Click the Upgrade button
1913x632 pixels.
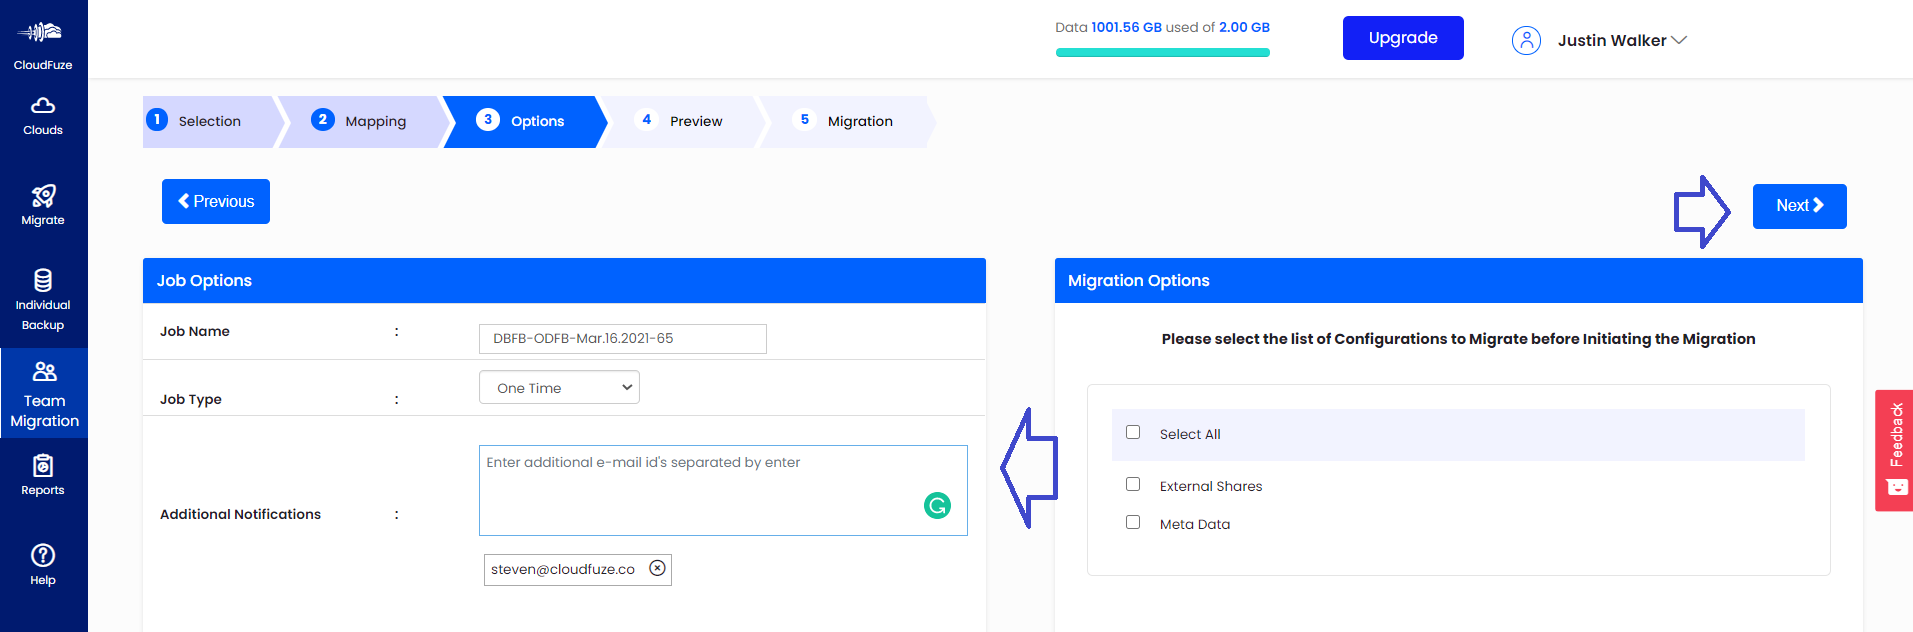coord(1403,38)
